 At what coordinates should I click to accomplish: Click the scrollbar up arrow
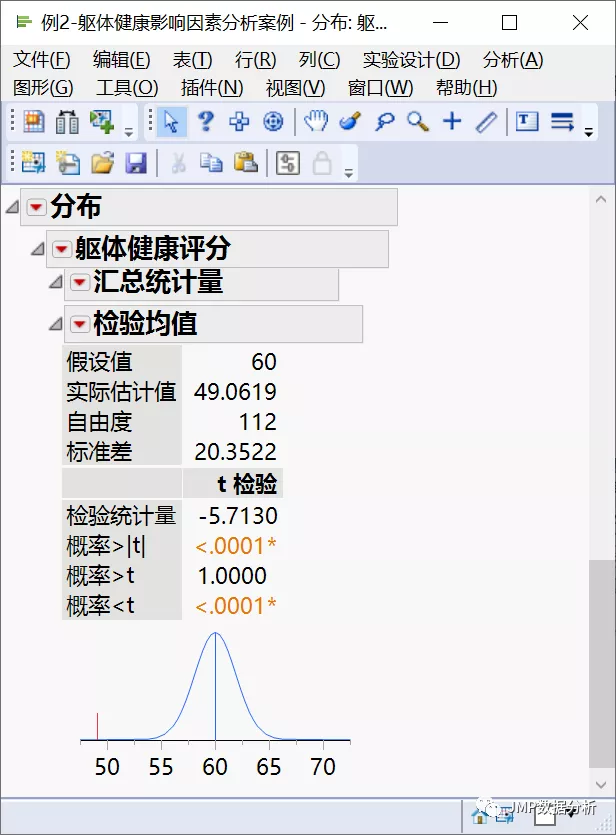[x=601, y=200]
